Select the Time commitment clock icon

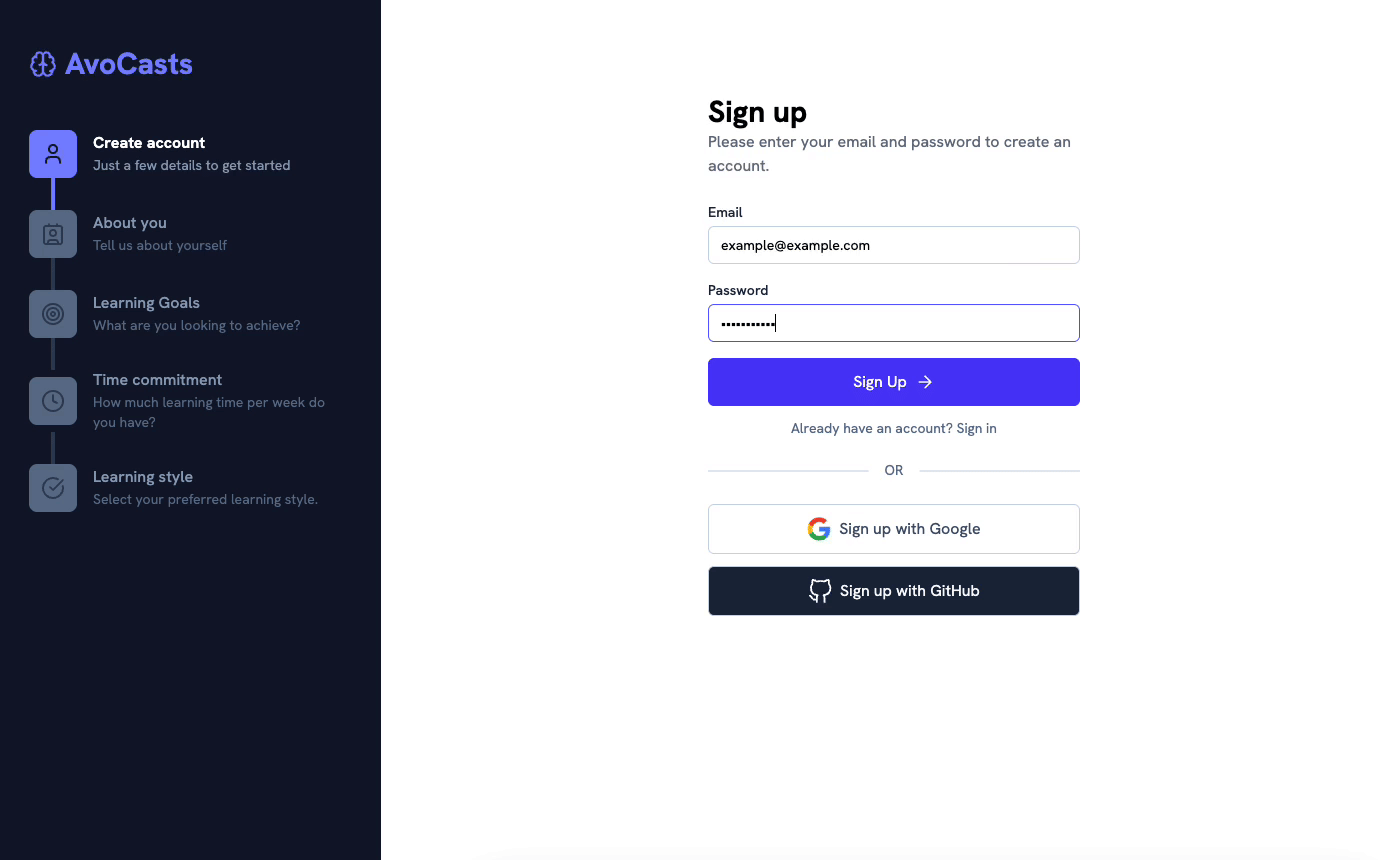53,401
